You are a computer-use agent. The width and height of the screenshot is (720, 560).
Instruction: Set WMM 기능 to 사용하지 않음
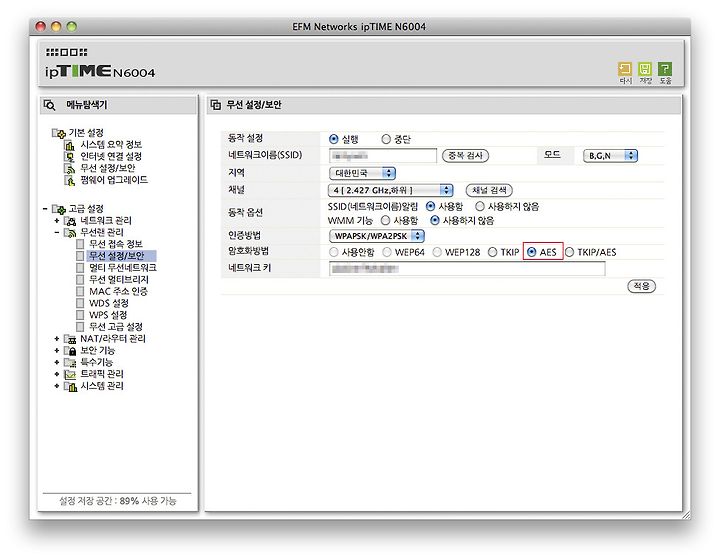tap(435, 221)
